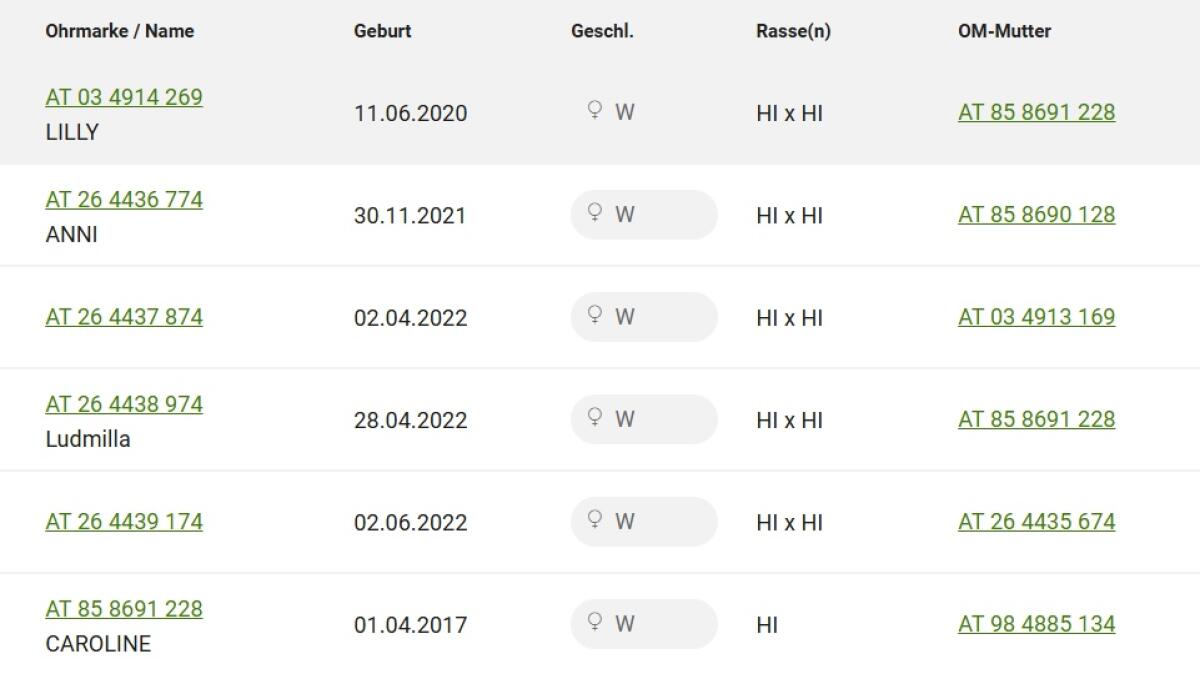Open ear tag AT 26 4438 974
1200x674 pixels.
tap(124, 404)
